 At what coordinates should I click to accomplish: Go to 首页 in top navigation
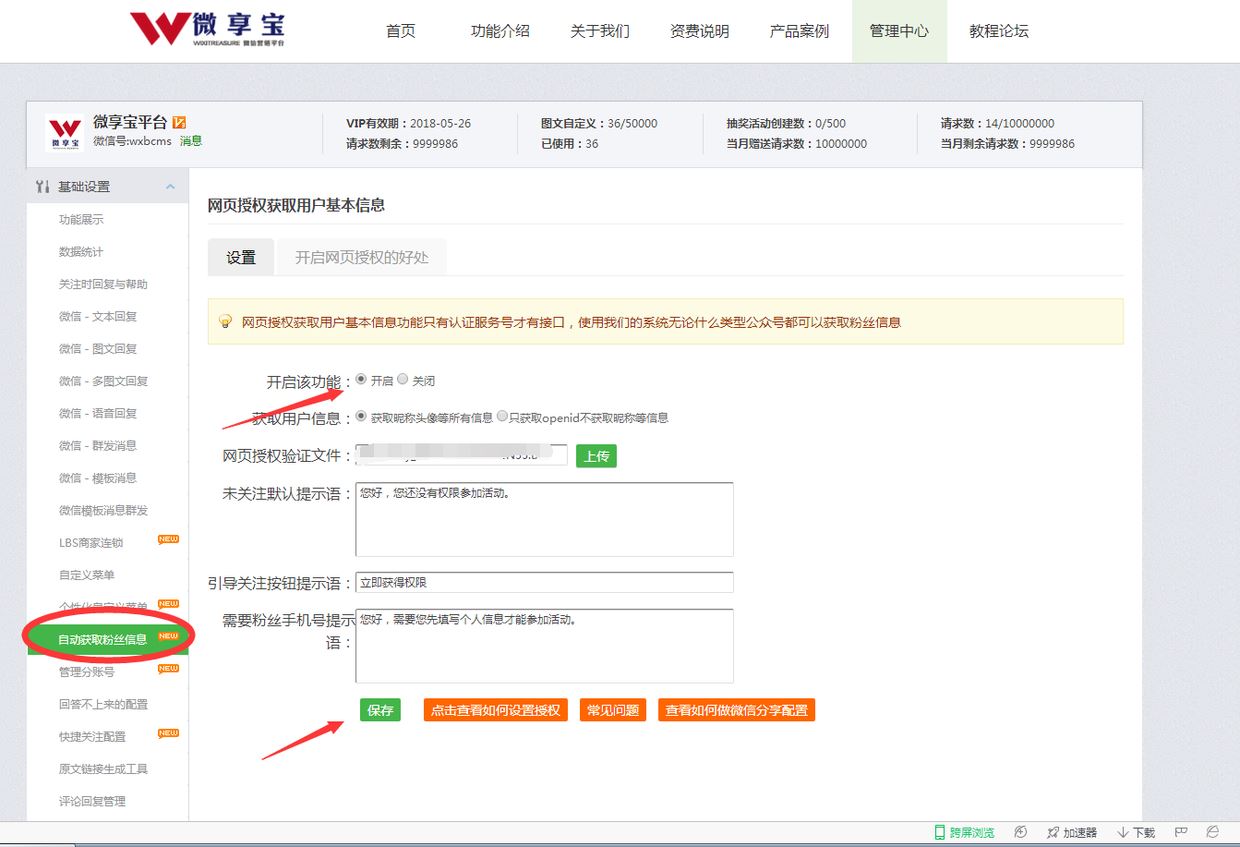click(400, 31)
